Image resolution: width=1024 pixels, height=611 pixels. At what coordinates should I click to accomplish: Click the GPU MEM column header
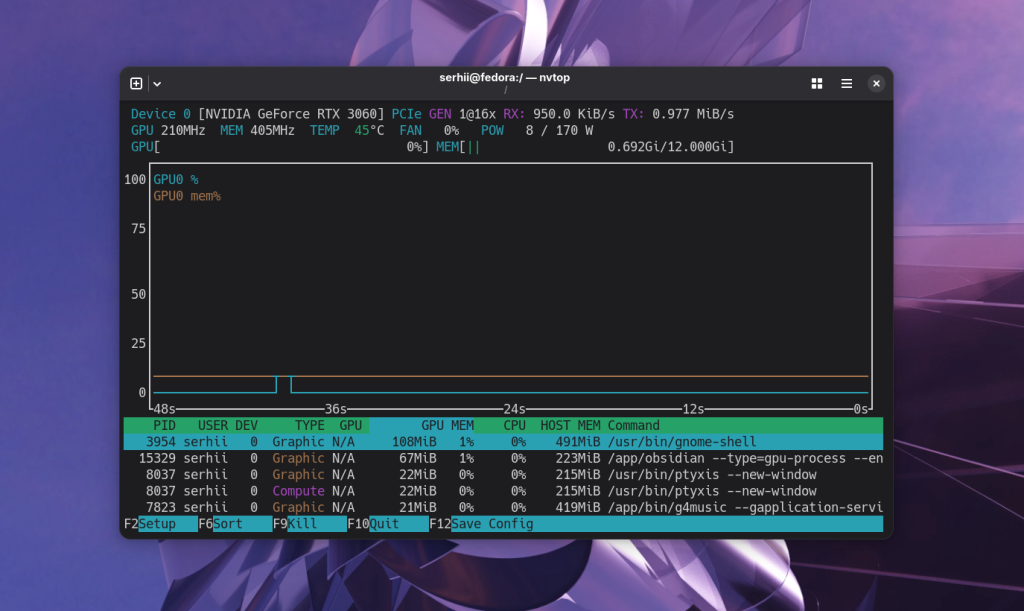click(x=447, y=426)
